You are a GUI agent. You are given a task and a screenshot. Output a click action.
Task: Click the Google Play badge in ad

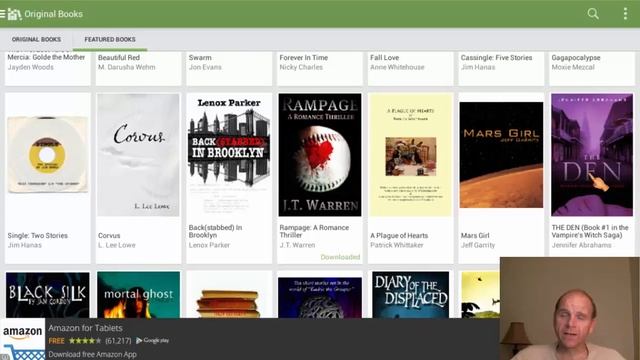click(x=152, y=340)
